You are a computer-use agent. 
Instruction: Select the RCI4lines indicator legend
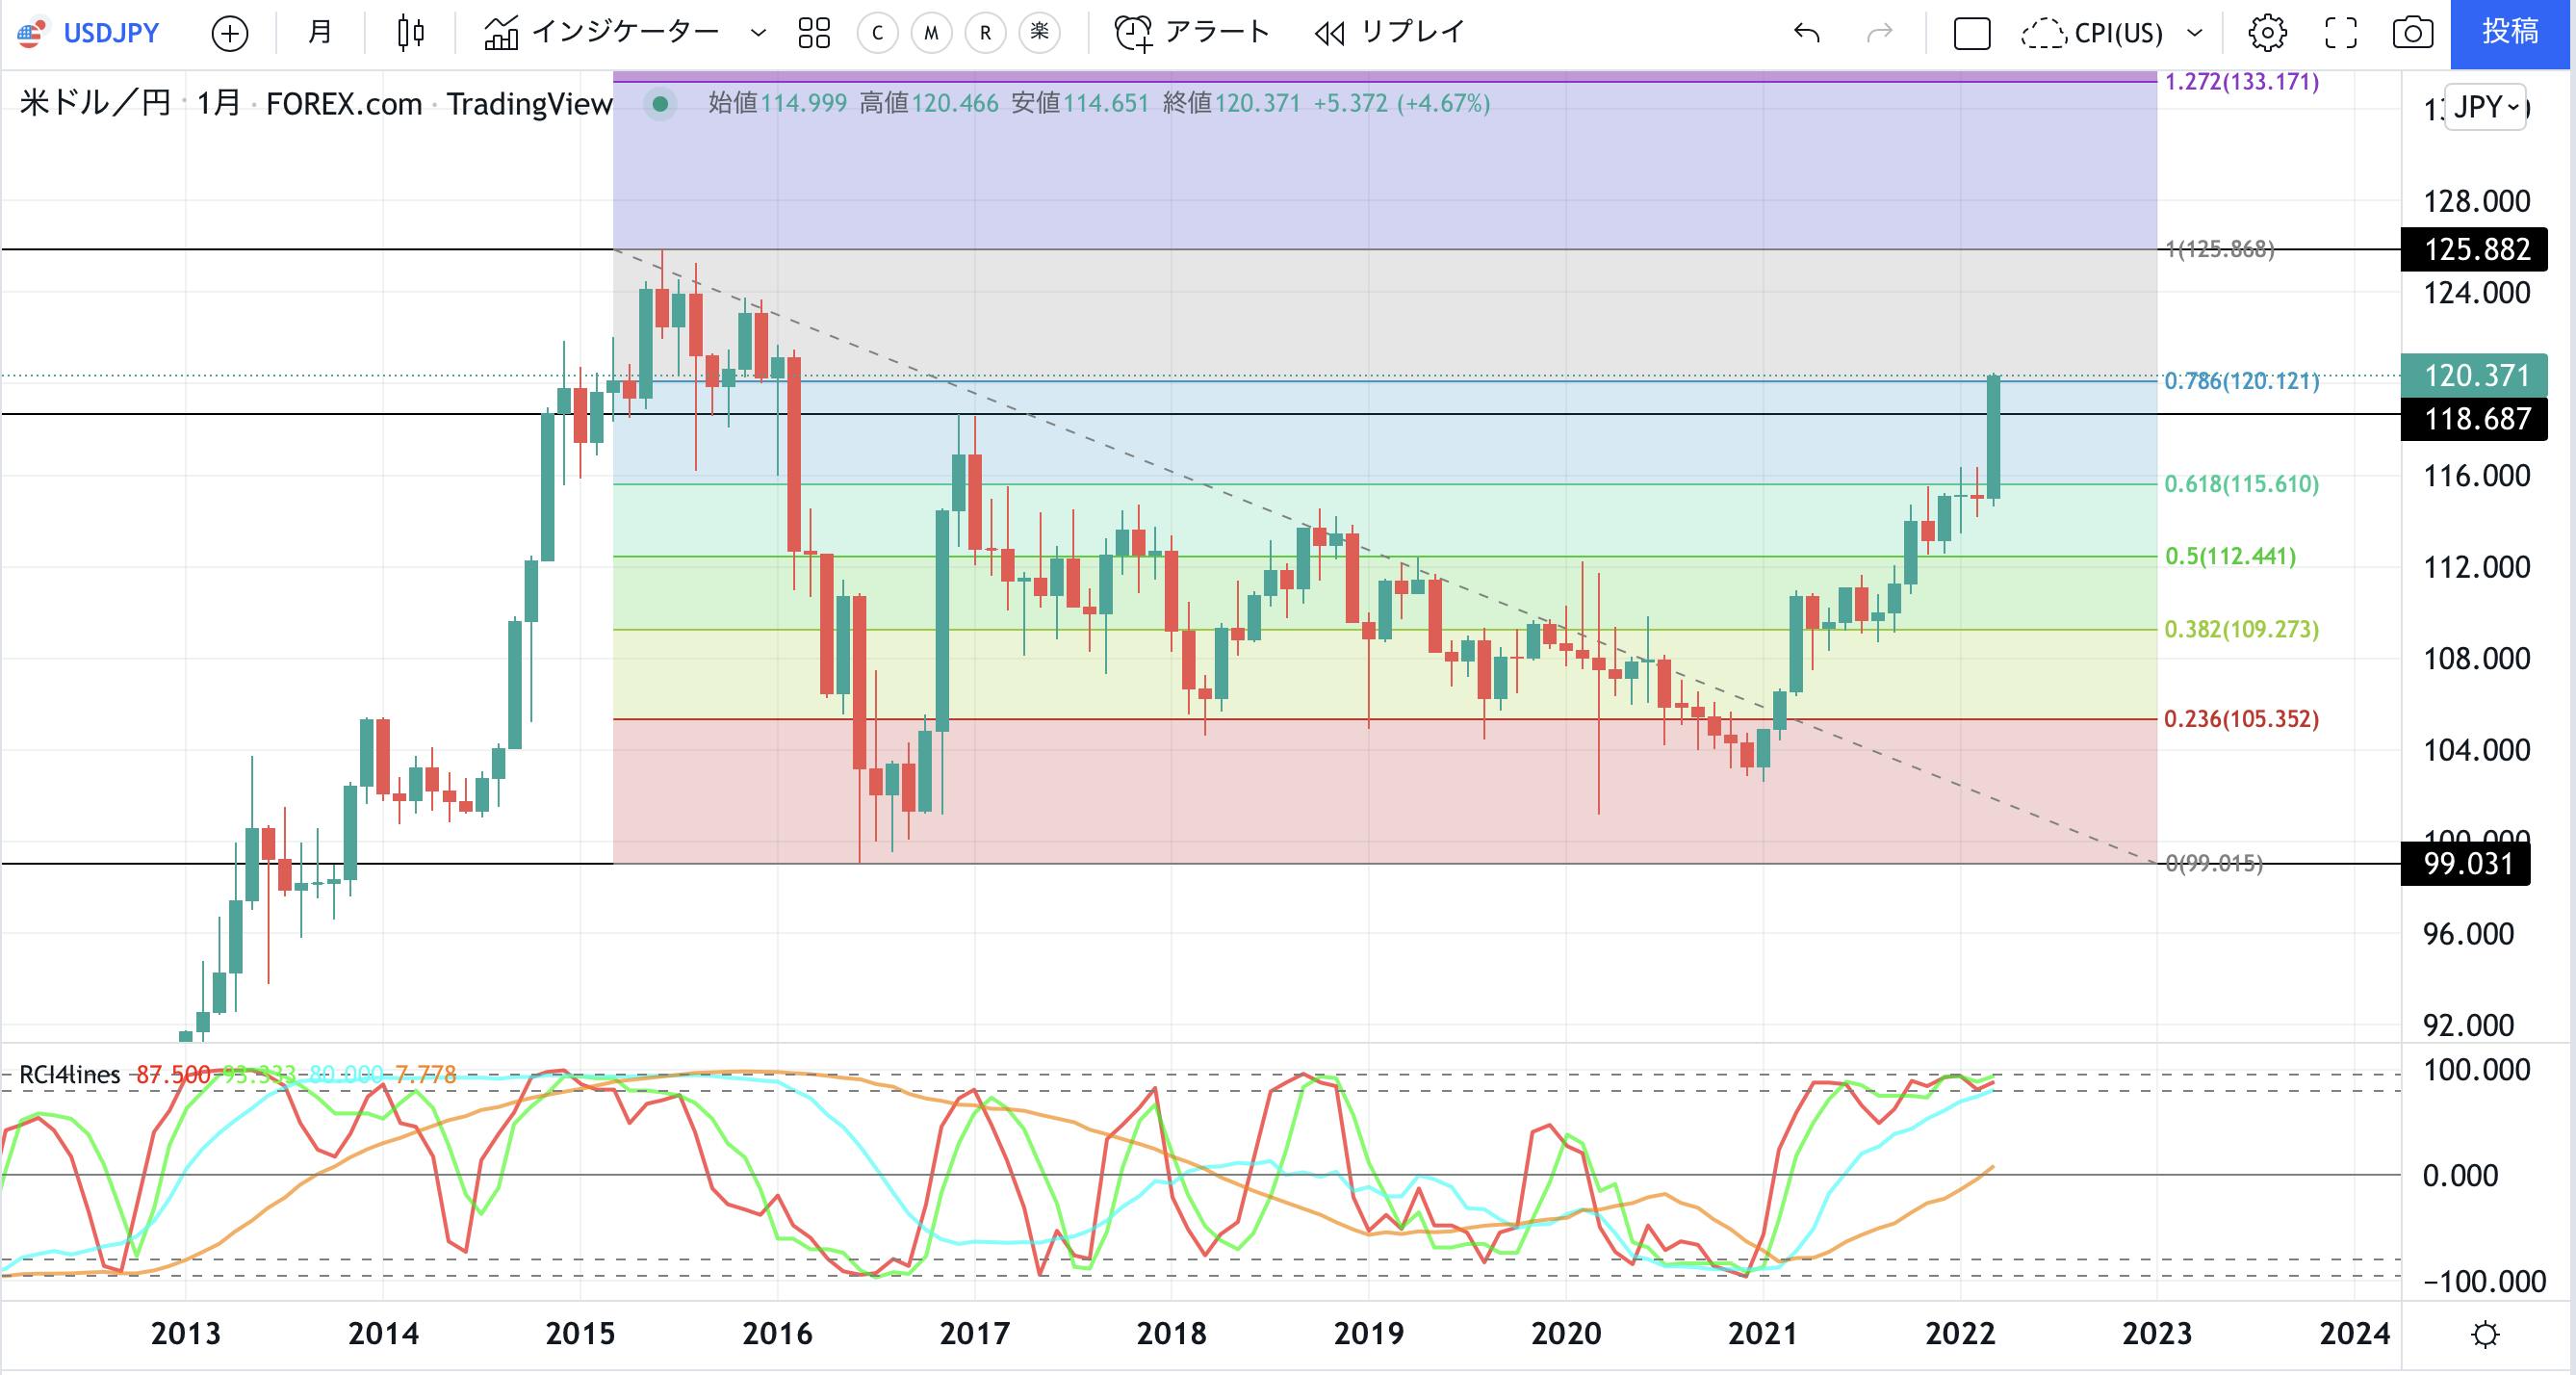70,1075
